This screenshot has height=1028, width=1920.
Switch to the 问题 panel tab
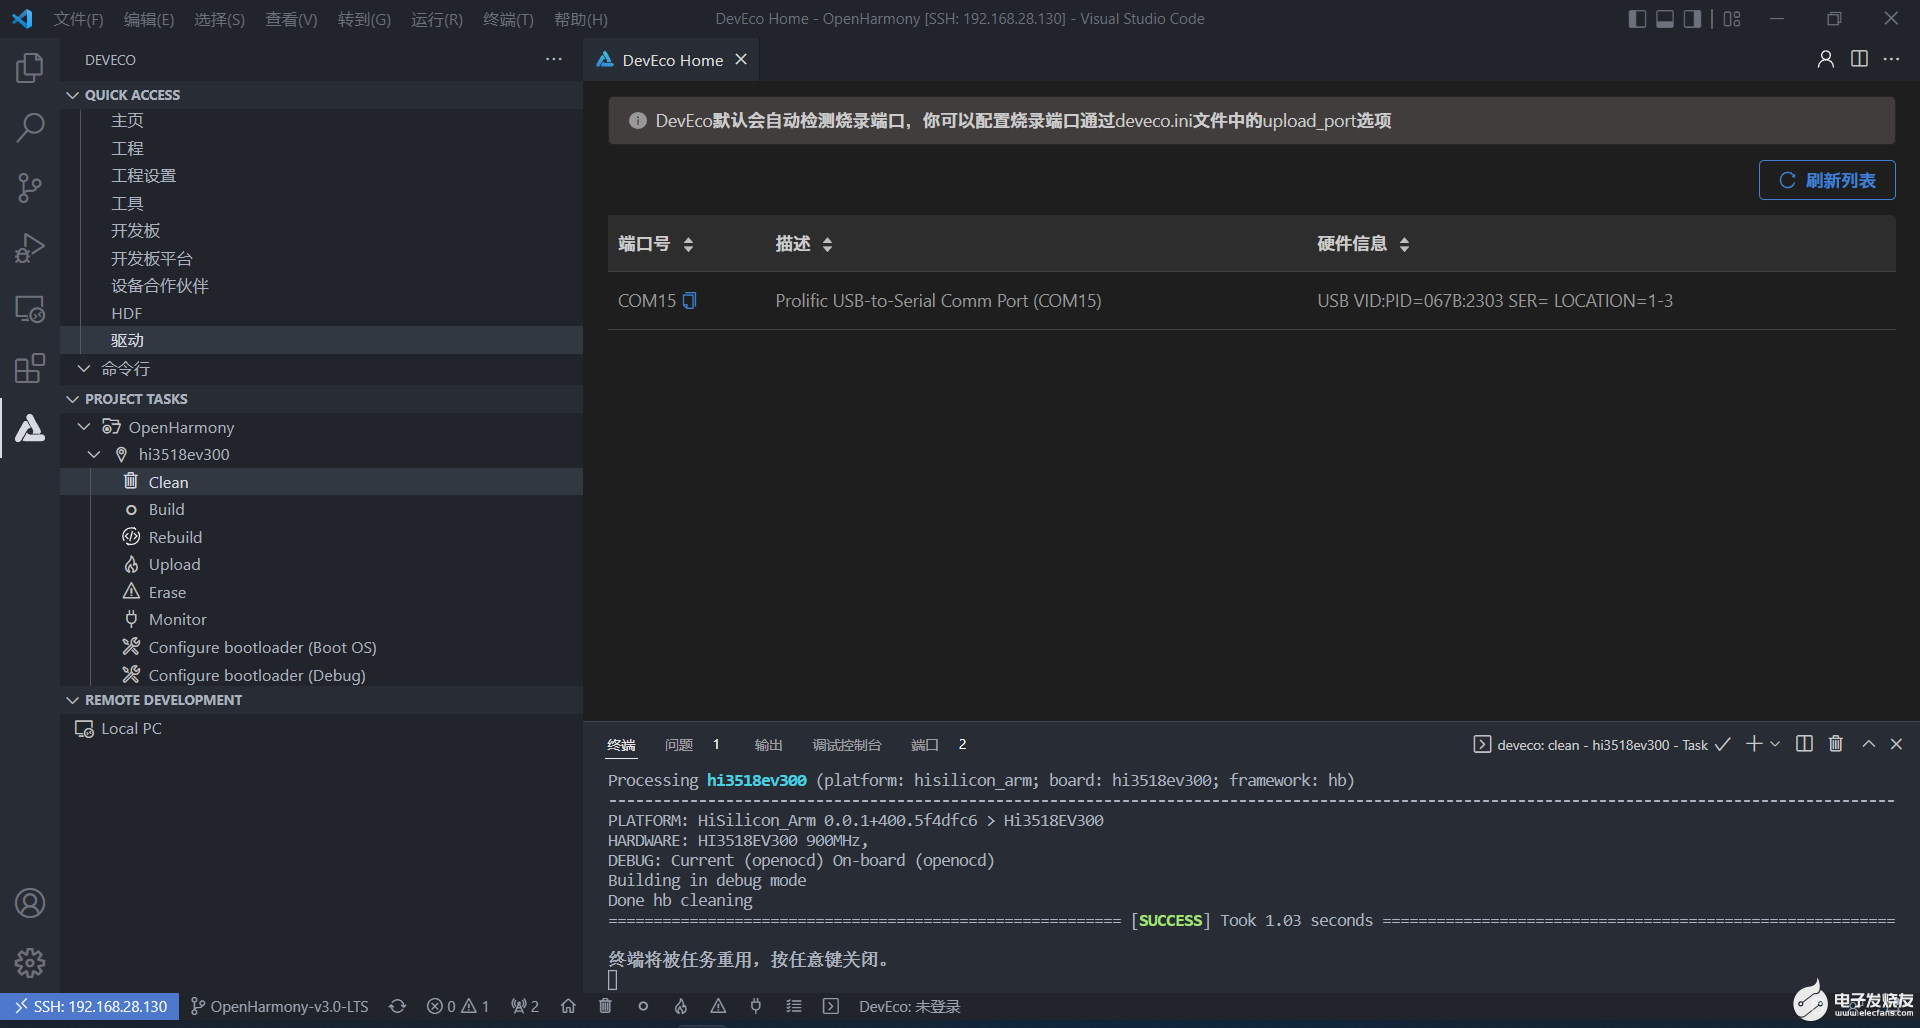(x=679, y=745)
